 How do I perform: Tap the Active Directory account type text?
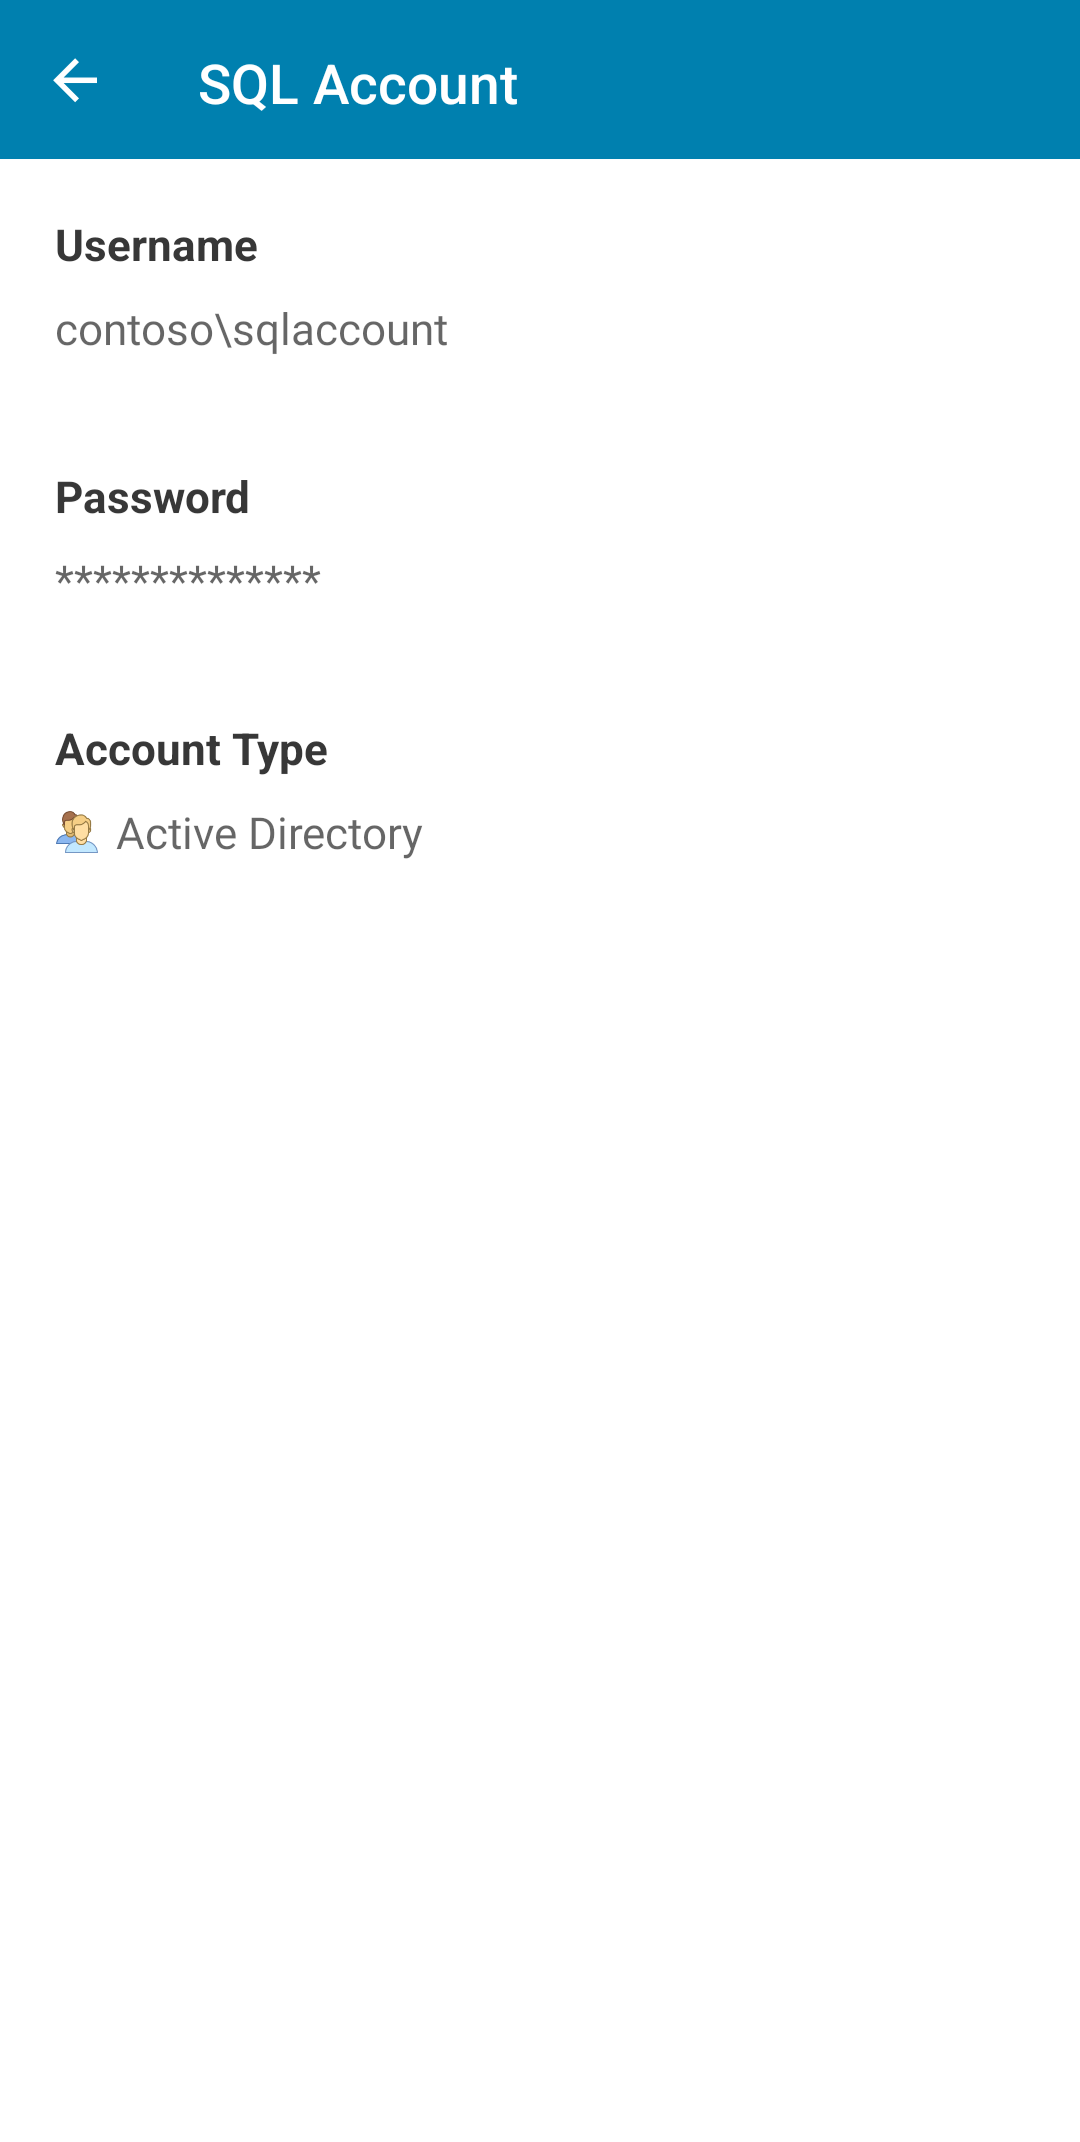pyautogui.click(x=269, y=834)
